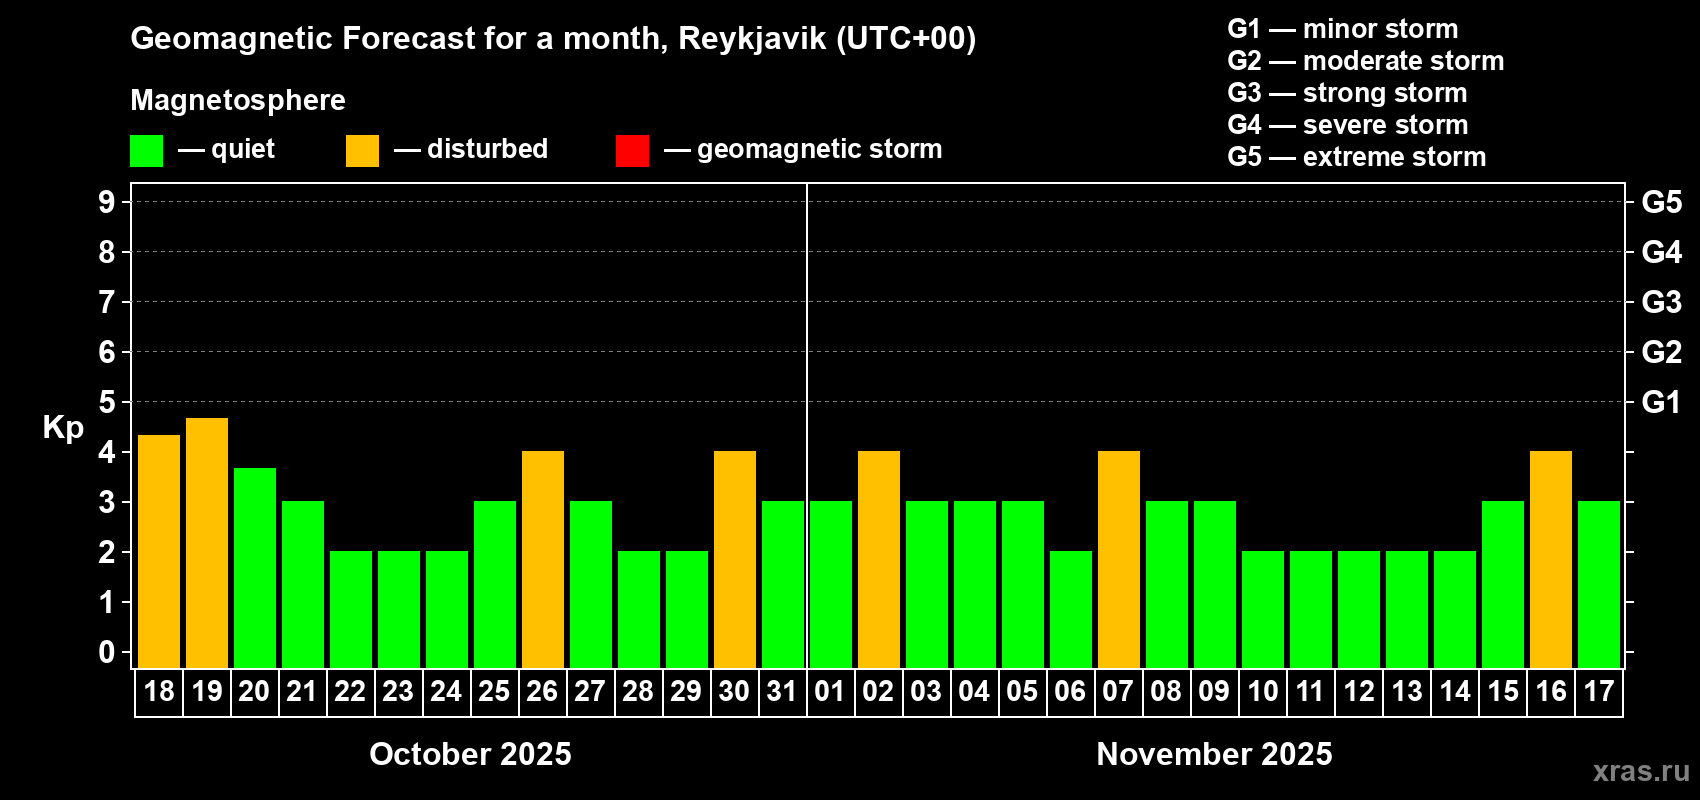1700x800 pixels.
Task: Click date label 10 on the axis
Action: 1263,691
